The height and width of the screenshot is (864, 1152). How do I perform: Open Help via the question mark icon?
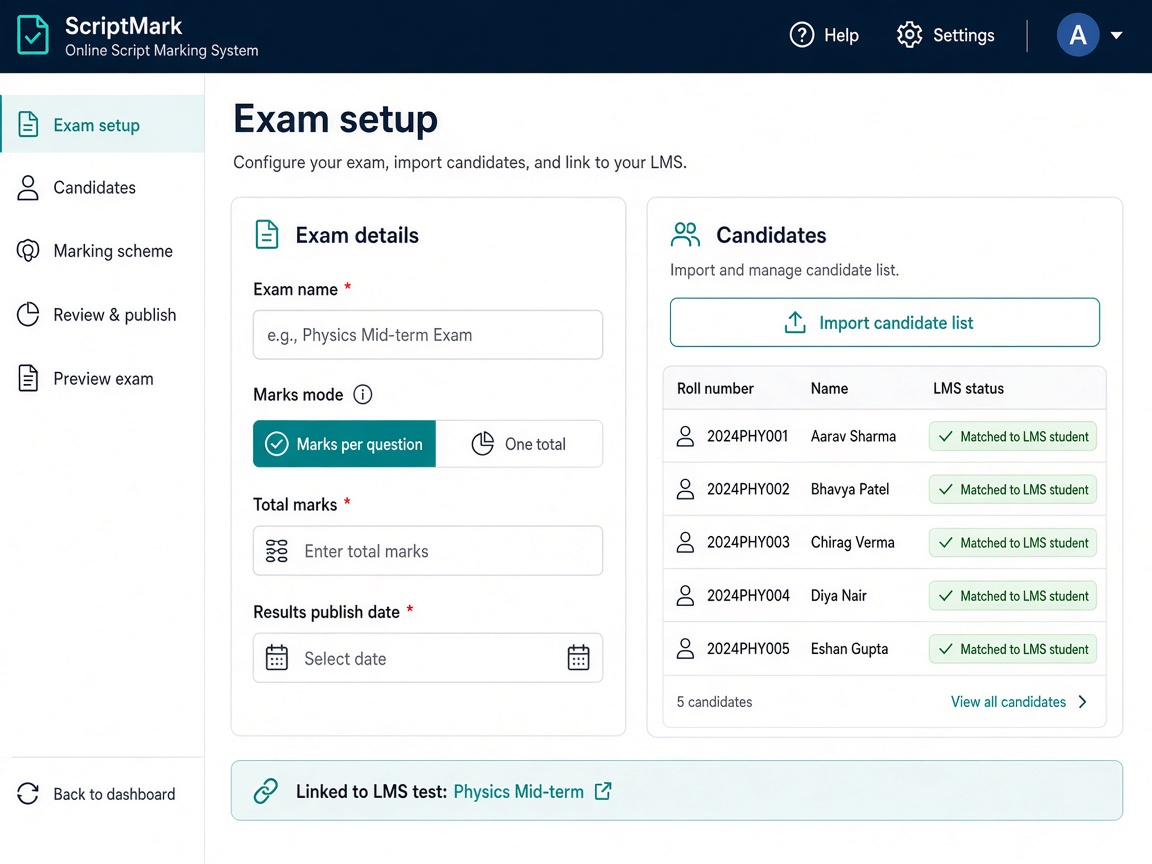(802, 35)
